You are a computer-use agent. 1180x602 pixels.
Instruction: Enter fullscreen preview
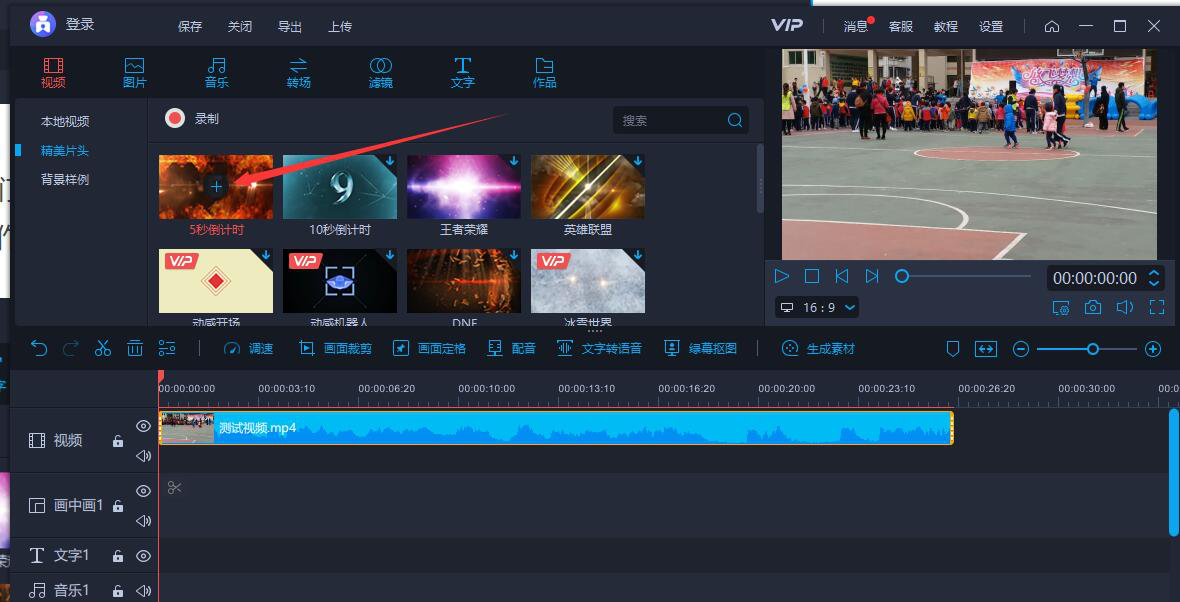1157,307
